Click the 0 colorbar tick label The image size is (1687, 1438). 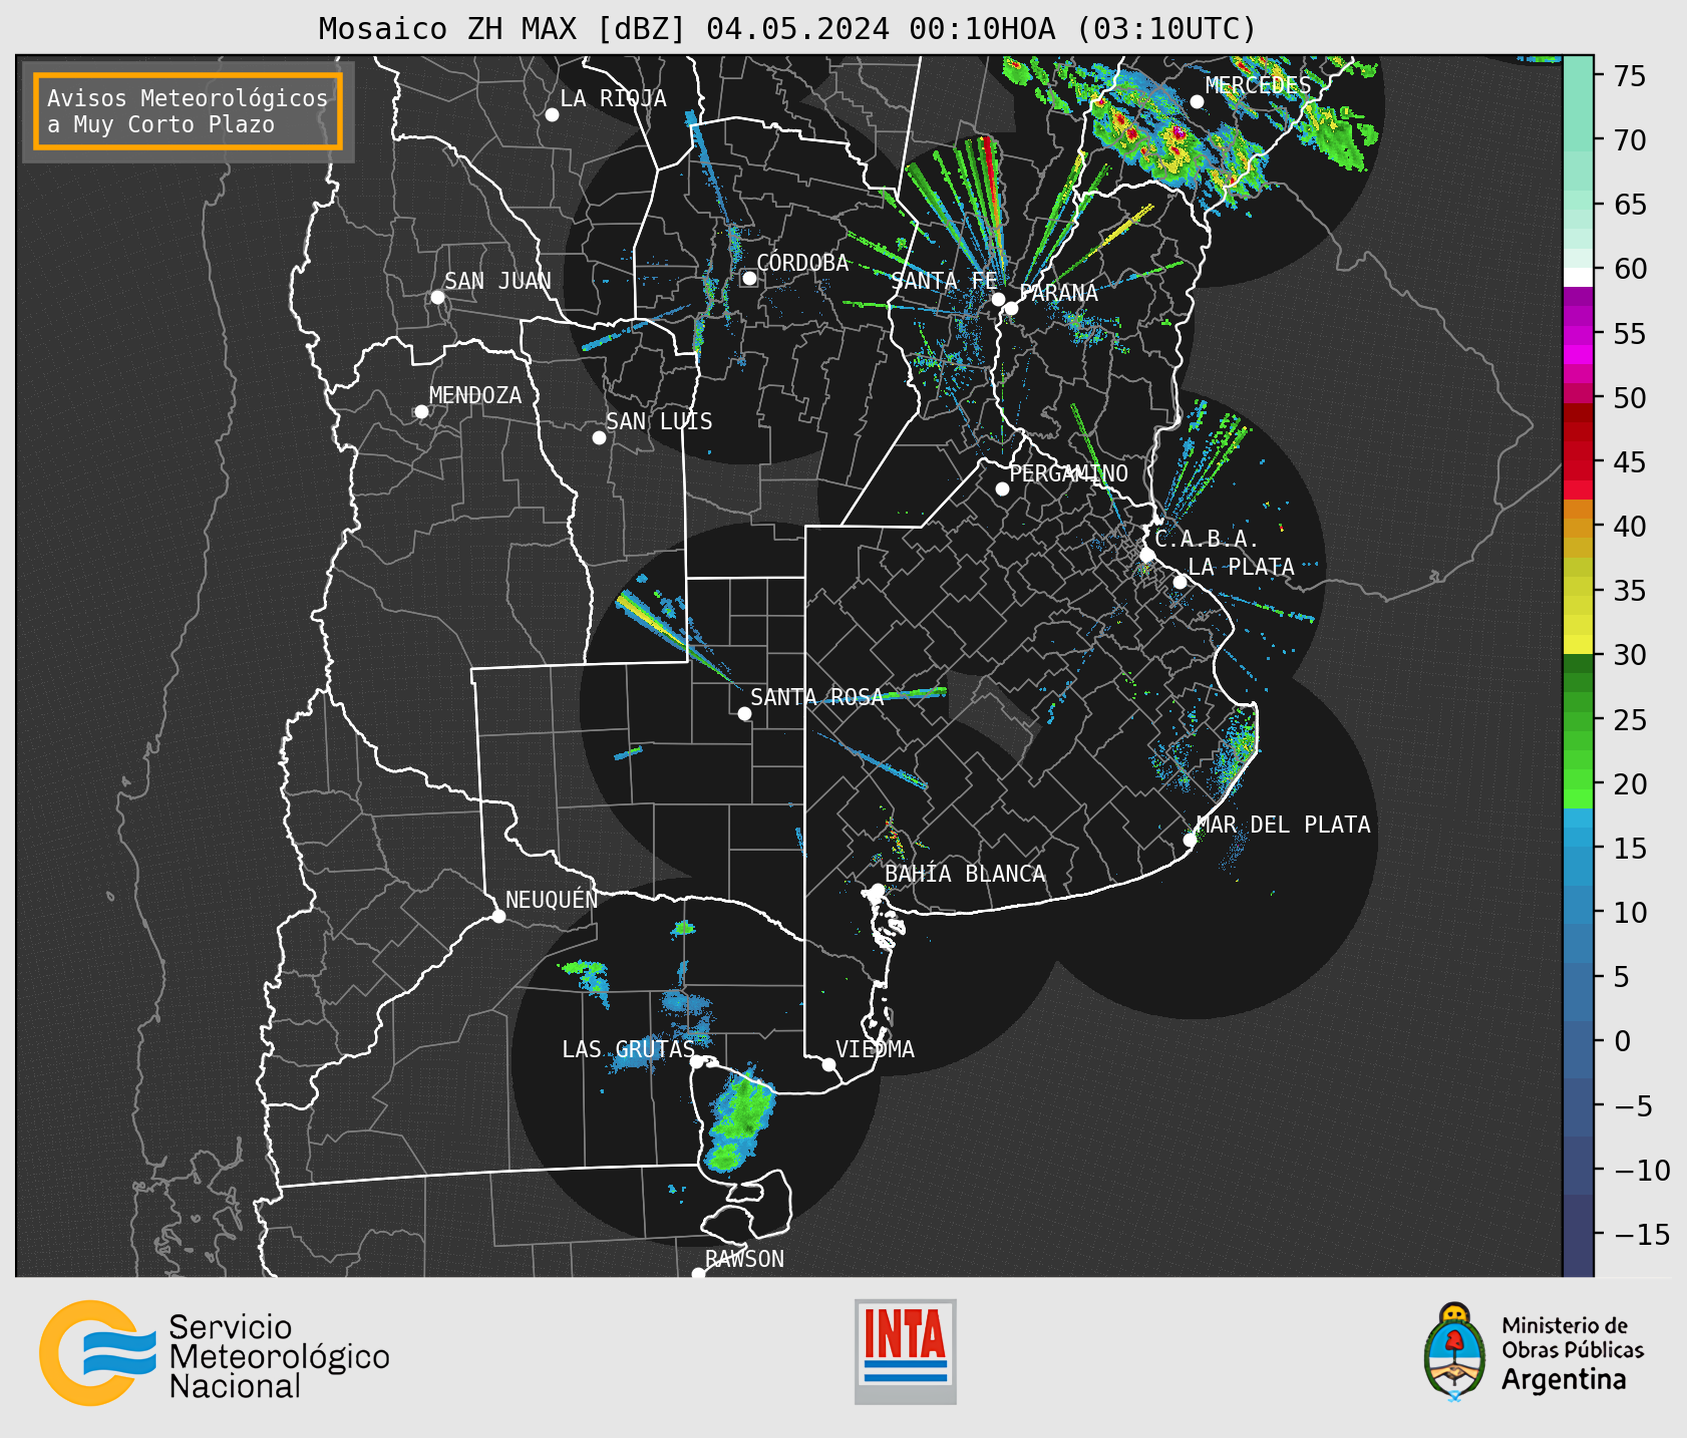[1622, 1041]
